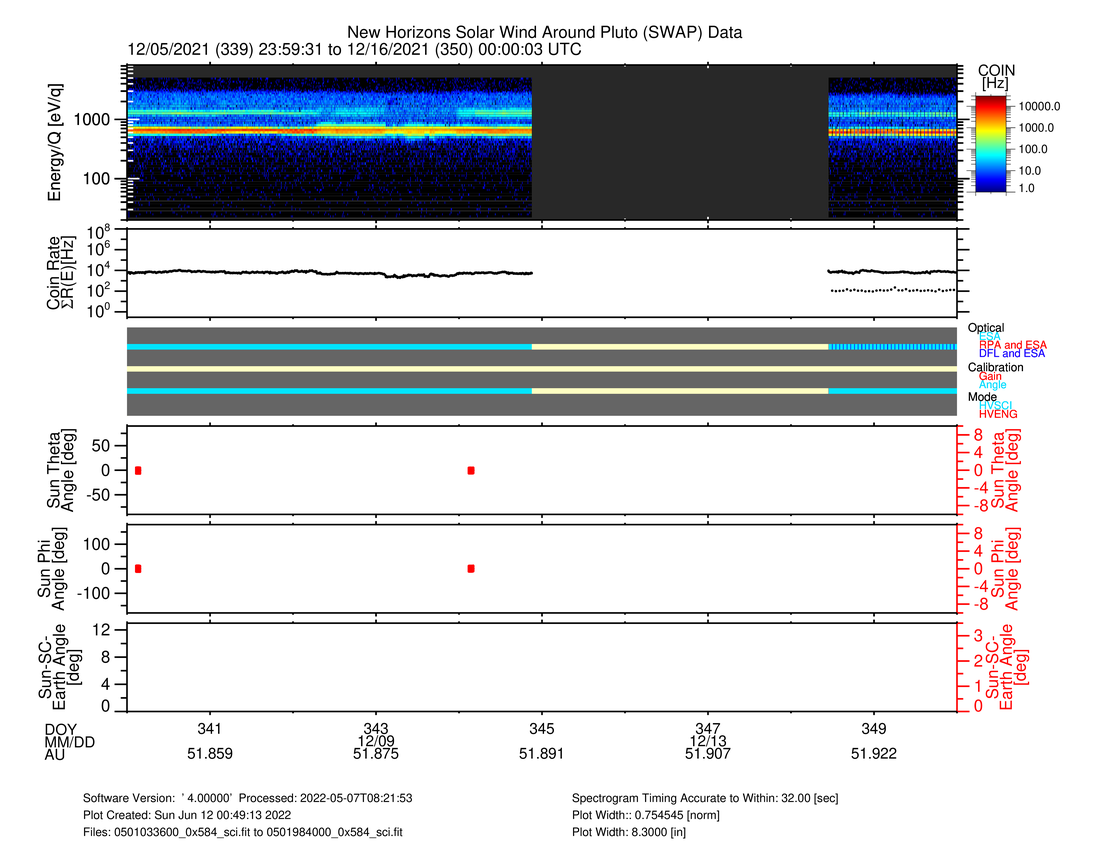Click the Files footer text line

[x=242, y=832]
